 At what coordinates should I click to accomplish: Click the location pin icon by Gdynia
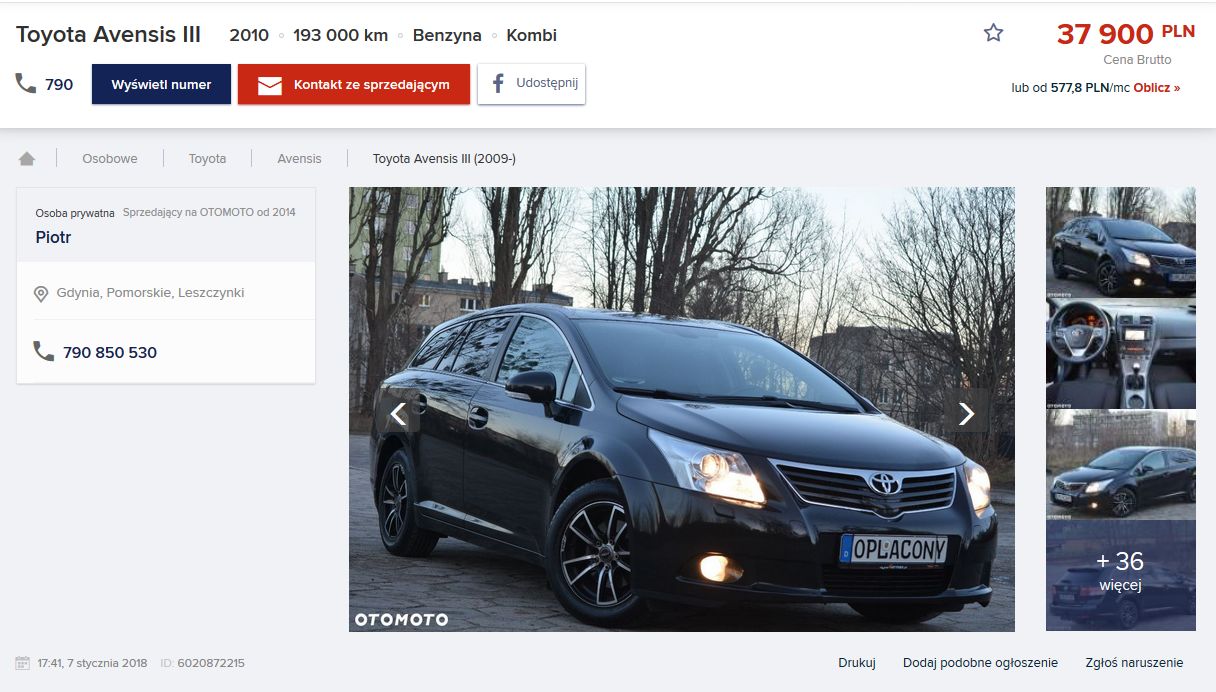click(x=41, y=293)
